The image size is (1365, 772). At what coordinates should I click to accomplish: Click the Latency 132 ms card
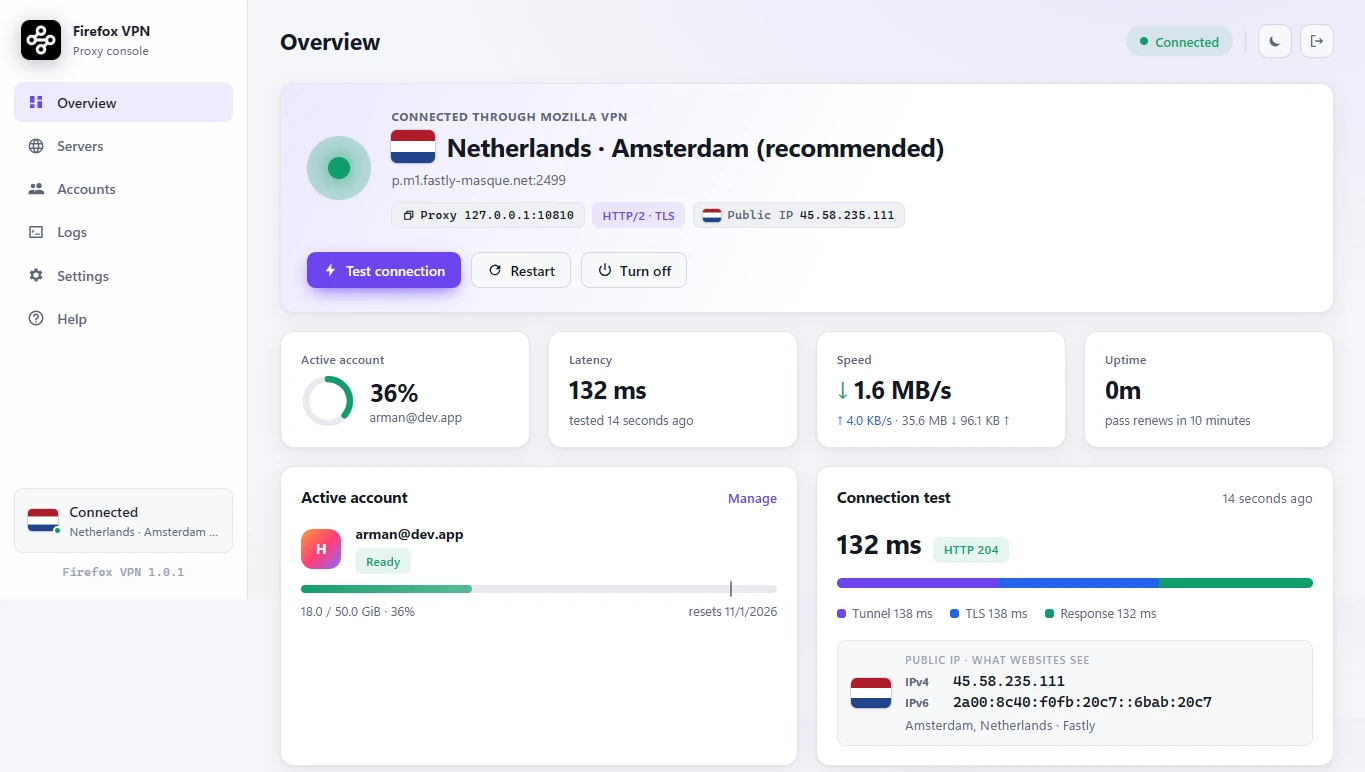[673, 390]
